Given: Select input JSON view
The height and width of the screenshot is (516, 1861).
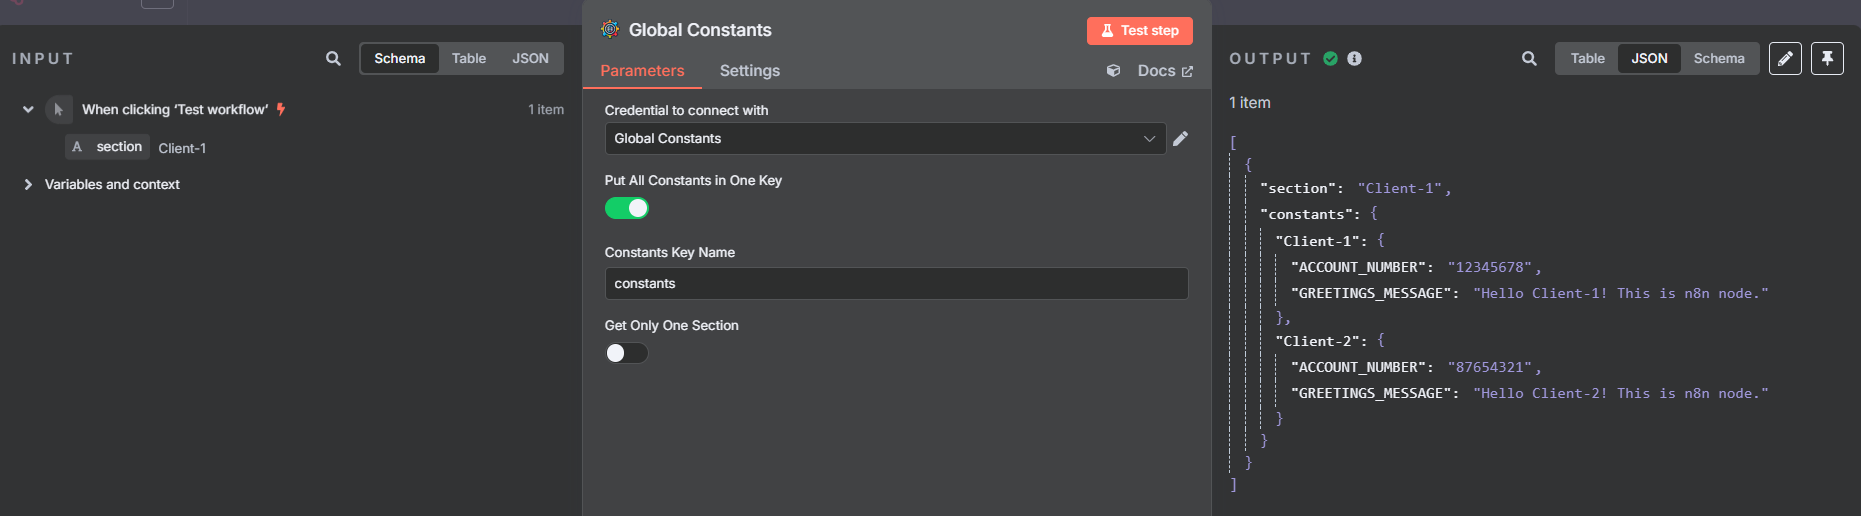Looking at the screenshot, I should (x=530, y=59).
